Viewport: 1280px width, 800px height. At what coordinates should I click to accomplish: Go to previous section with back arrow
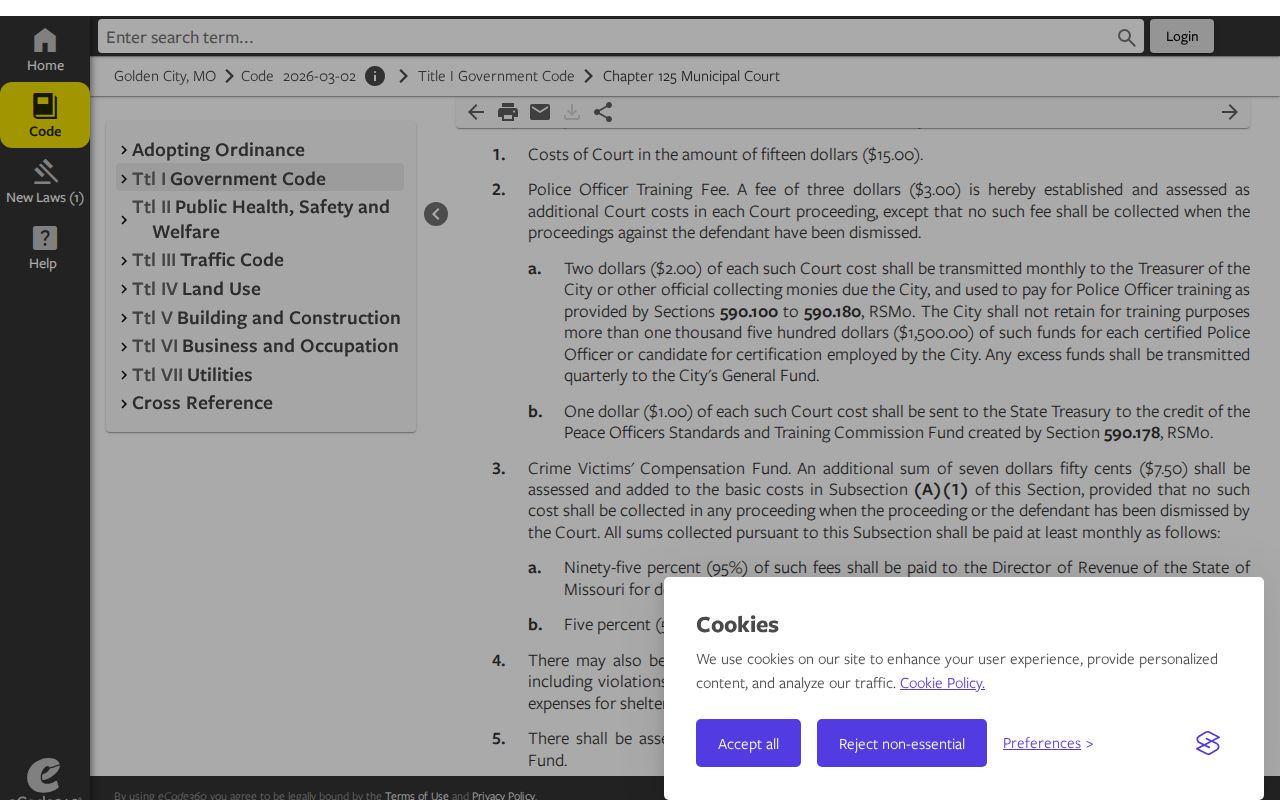pos(476,112)
